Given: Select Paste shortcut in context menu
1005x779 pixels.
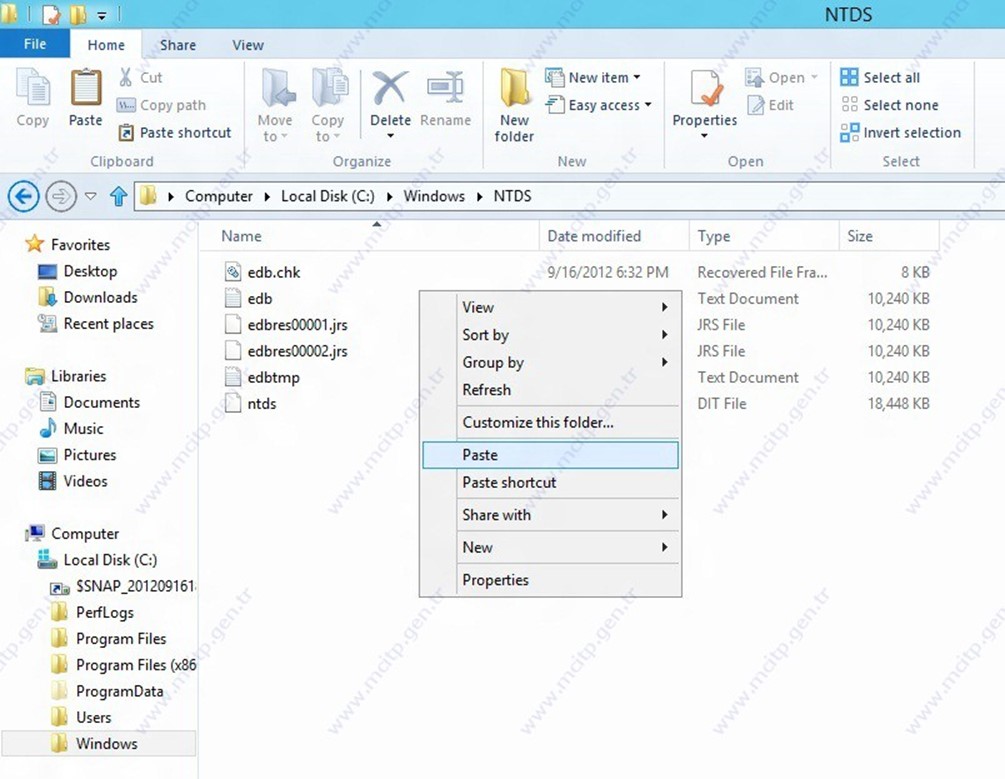Looking at the screenshot, I should [x=551, y=482].
